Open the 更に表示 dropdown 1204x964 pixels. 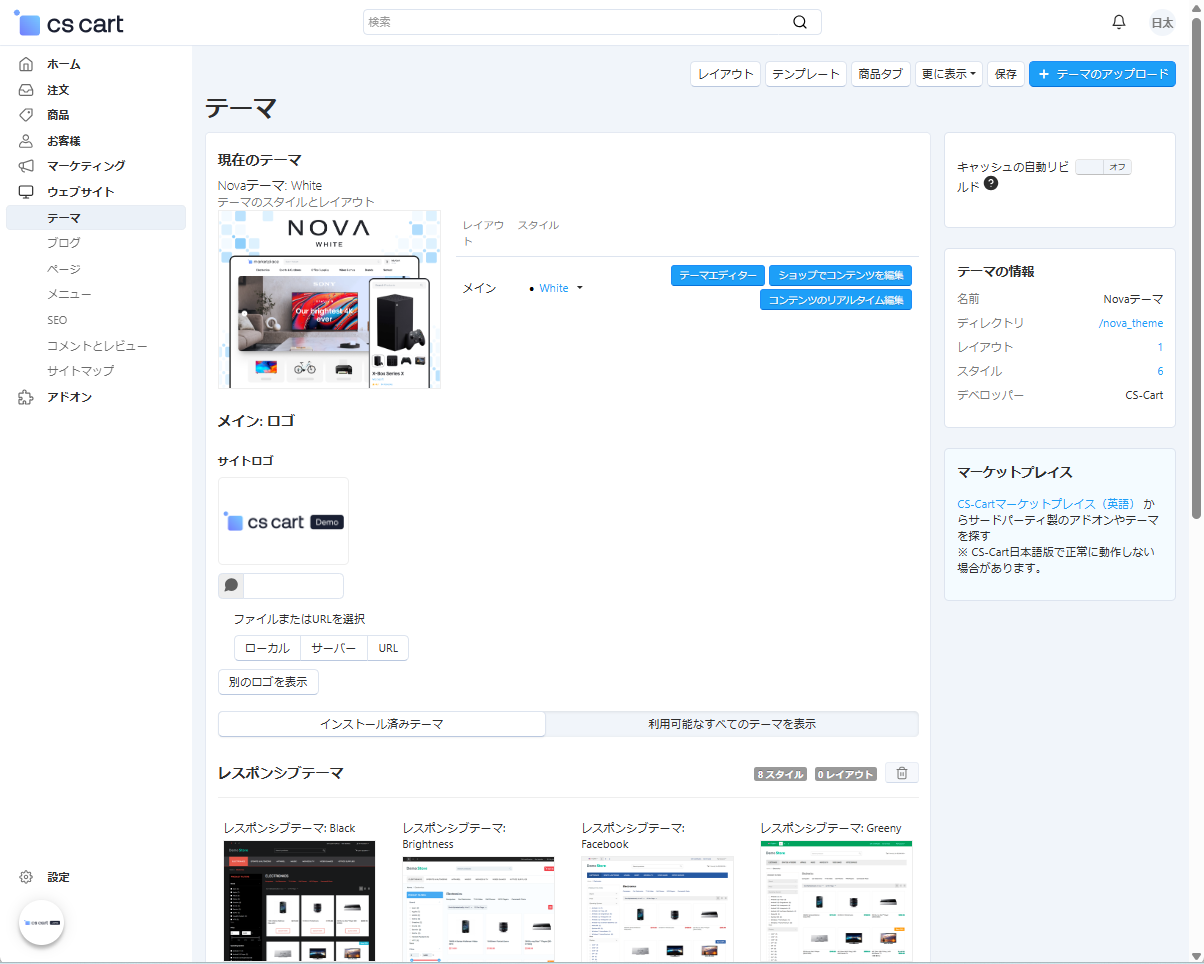[948, 74]
